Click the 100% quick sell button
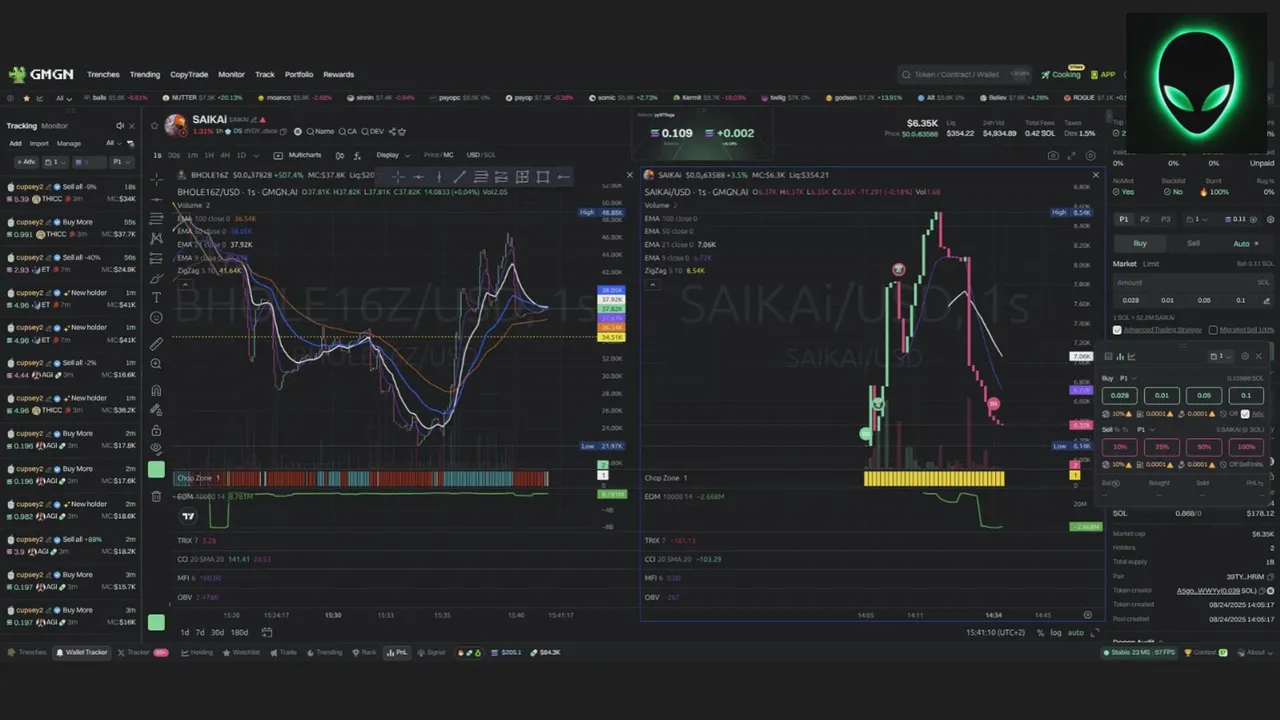 pos(1246,447)
